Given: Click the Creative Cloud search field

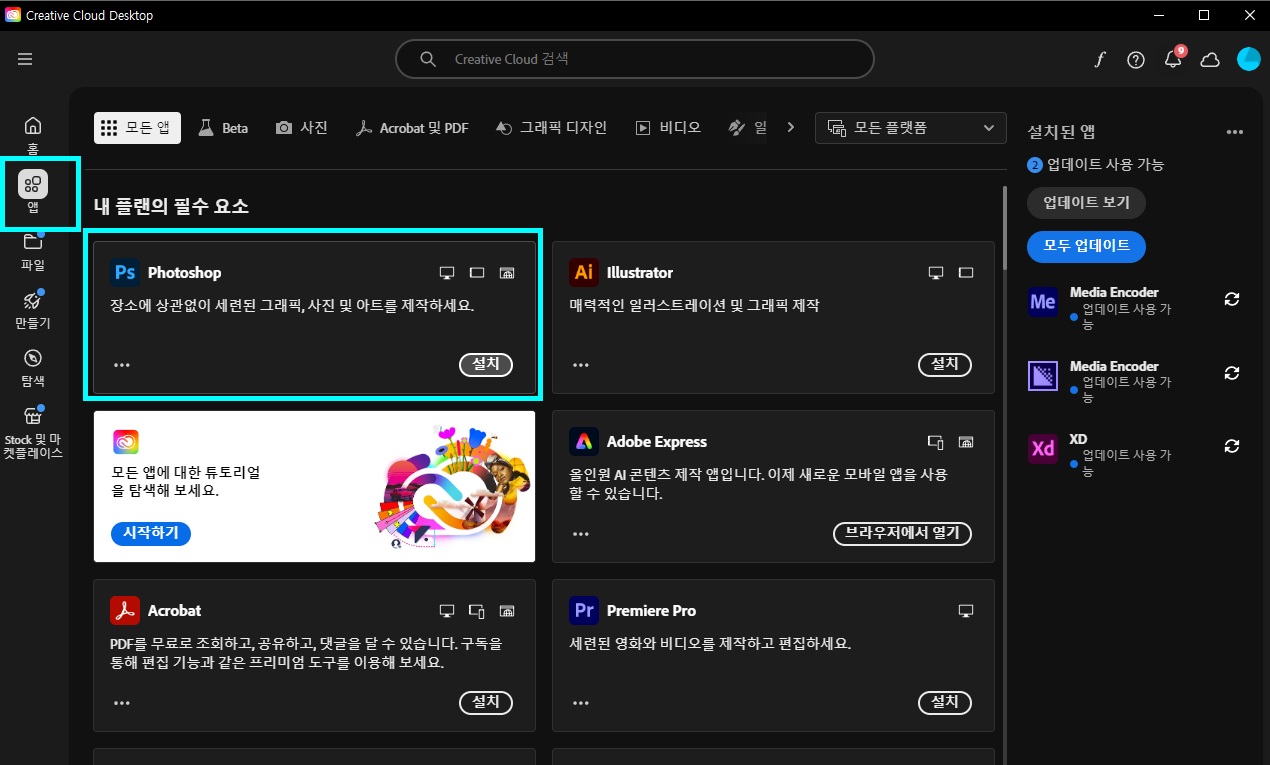Looking at the screenshot, I should click(x=634, y=59).
